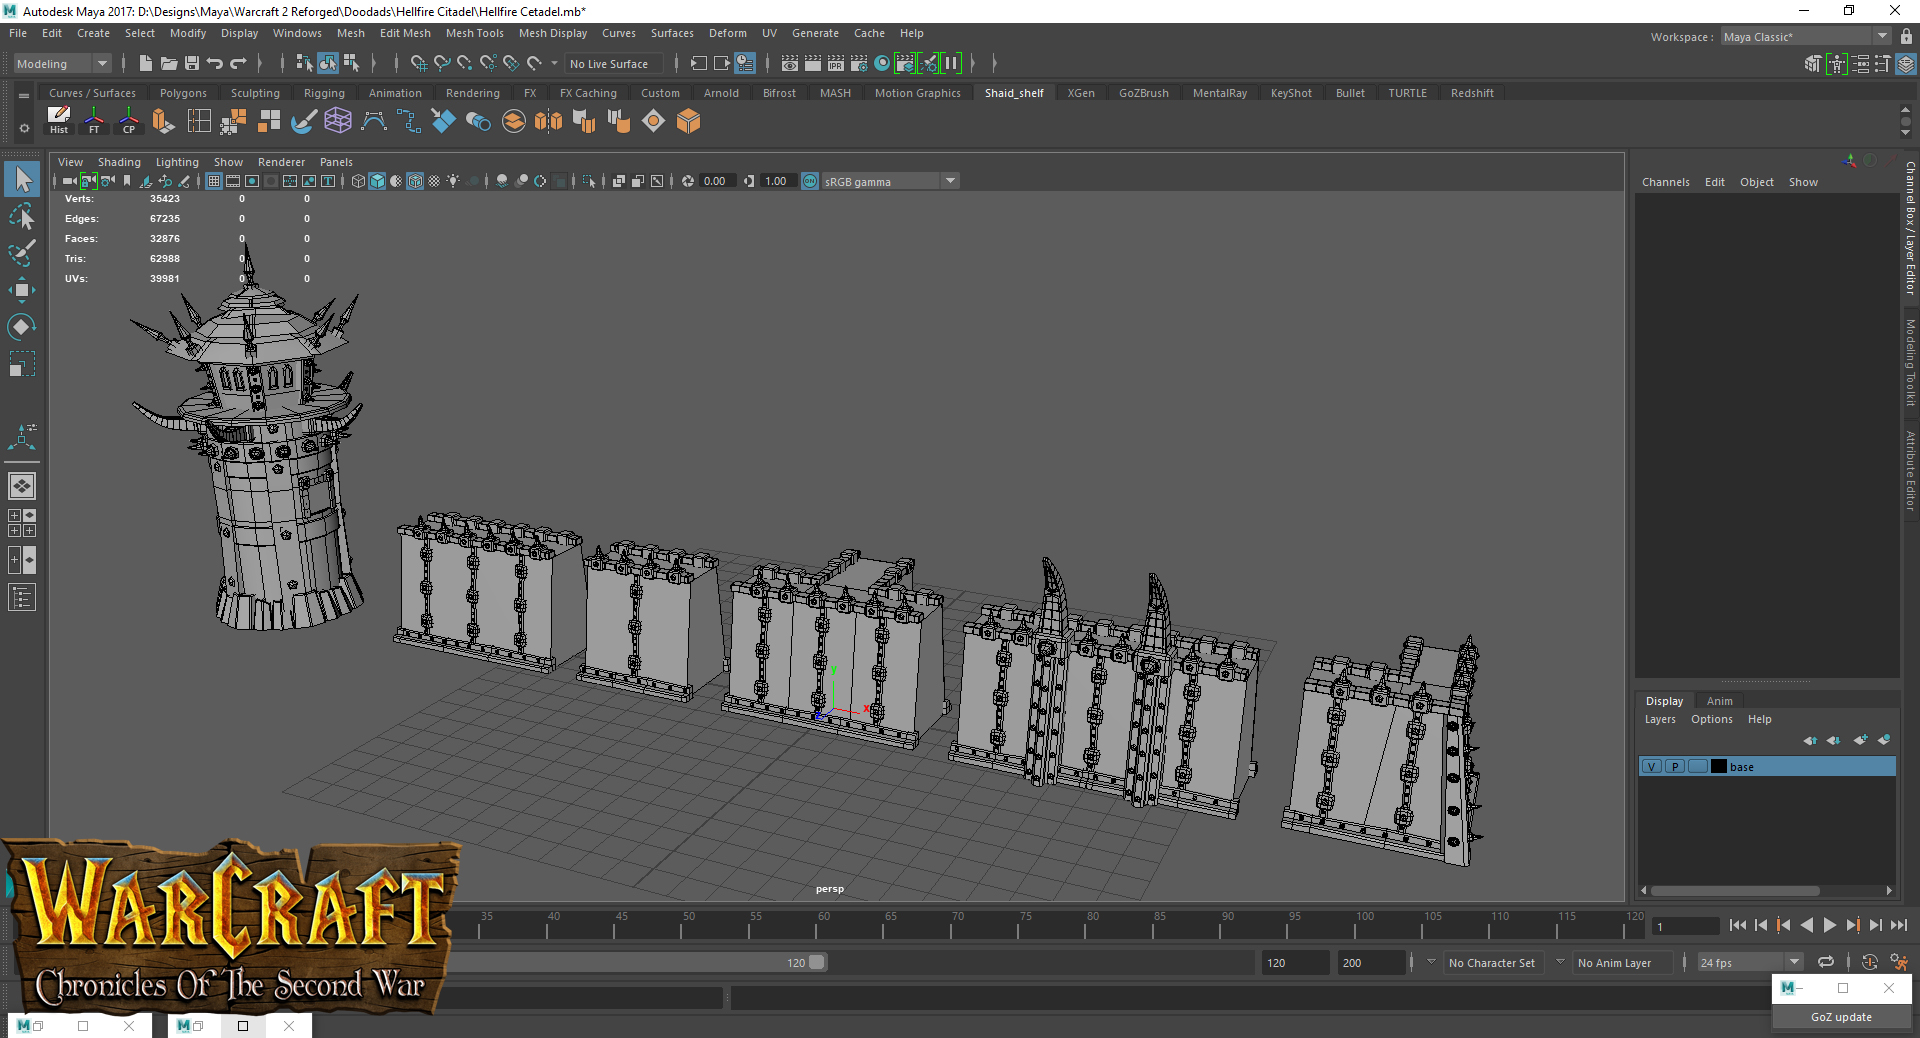Click the purple lattice shelf icon

[x=338, y=121]
